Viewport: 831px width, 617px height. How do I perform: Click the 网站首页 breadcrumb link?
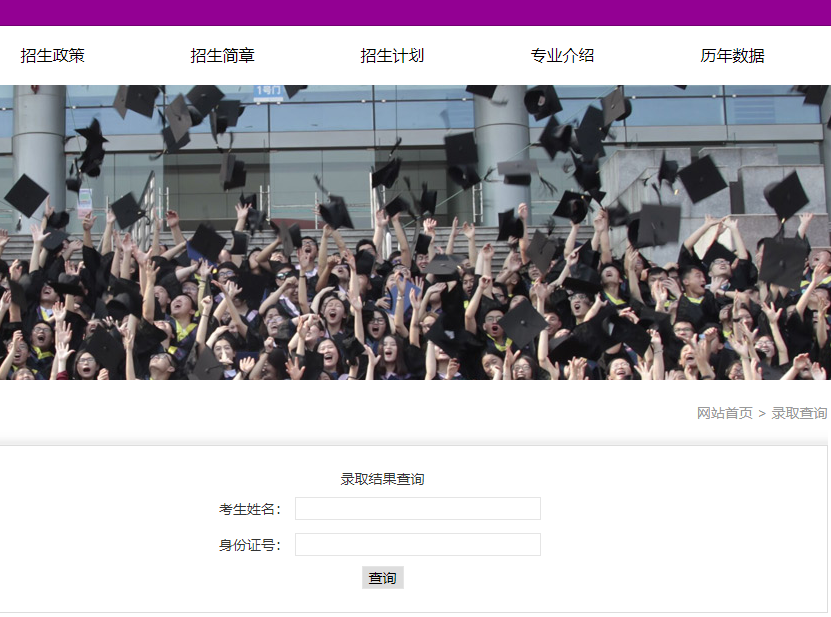724,413
